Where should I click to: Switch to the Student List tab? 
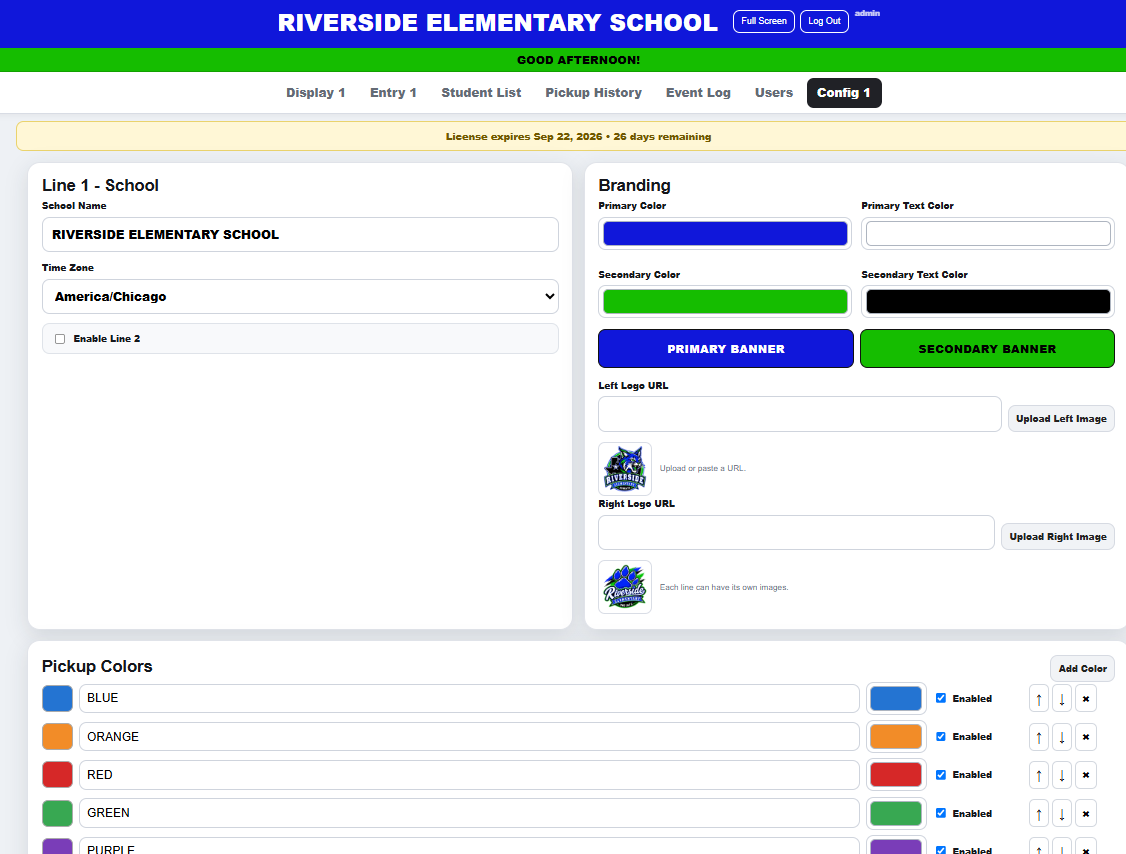481,93
